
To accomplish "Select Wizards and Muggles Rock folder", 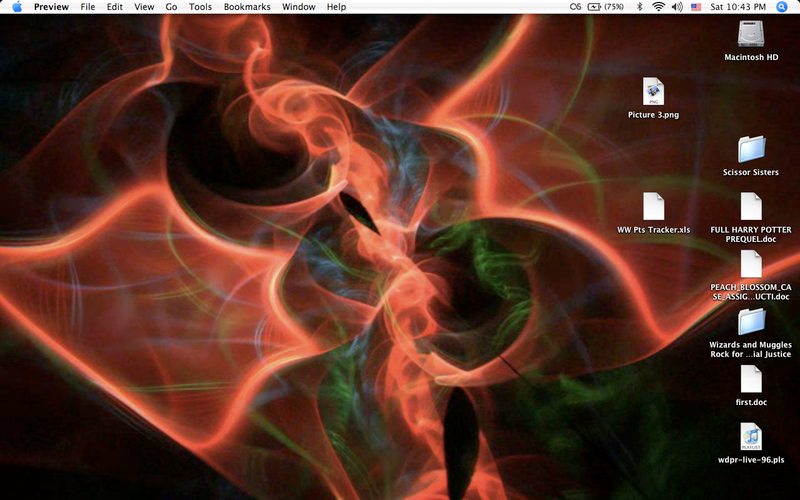I will point(751,321).
